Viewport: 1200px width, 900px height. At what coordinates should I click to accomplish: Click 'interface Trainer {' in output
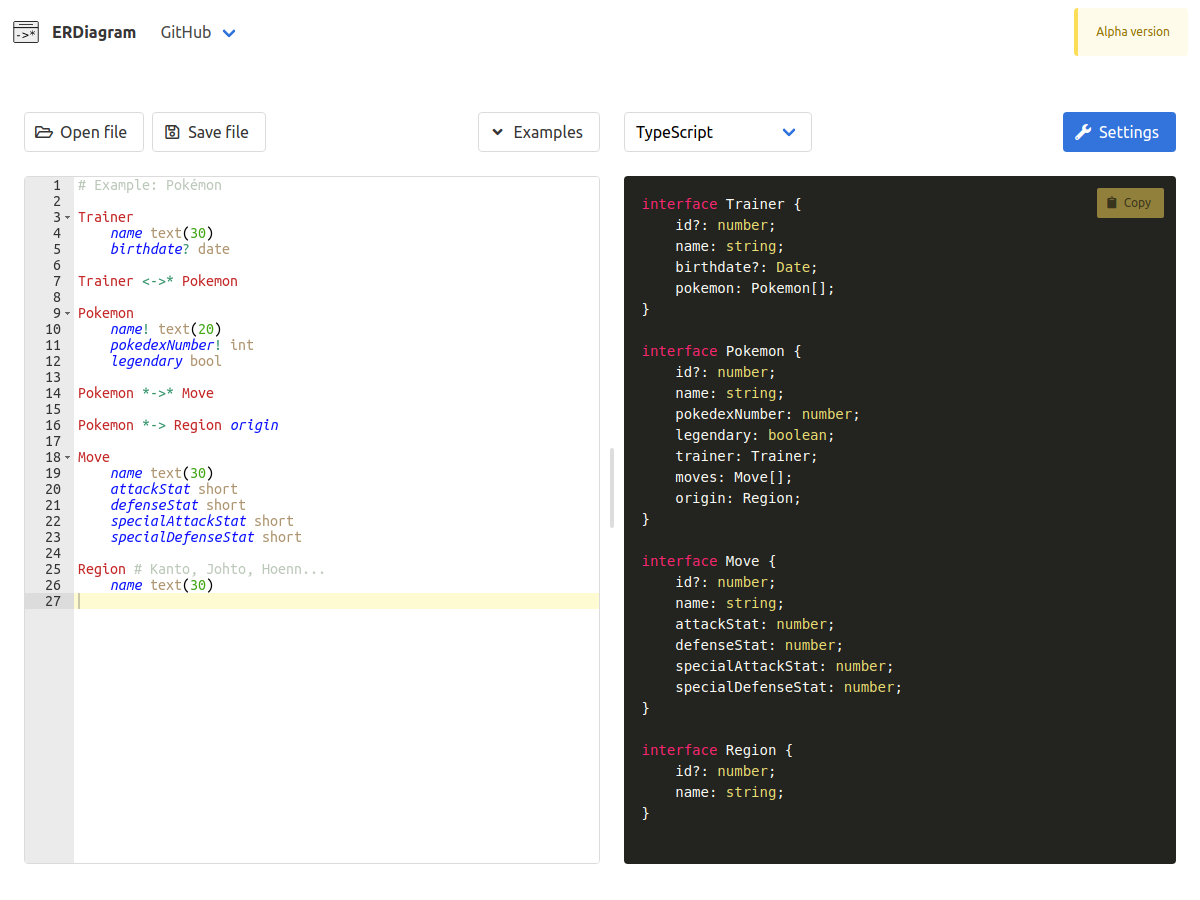click(722, 204)
